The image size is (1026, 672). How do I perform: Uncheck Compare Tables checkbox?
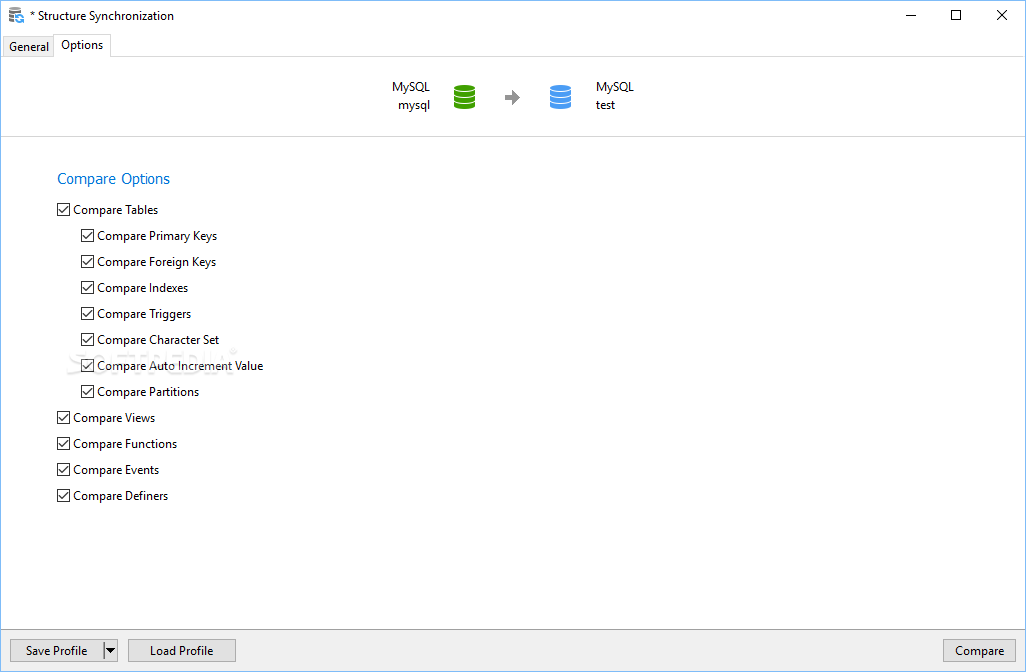[x=63, y=209]
